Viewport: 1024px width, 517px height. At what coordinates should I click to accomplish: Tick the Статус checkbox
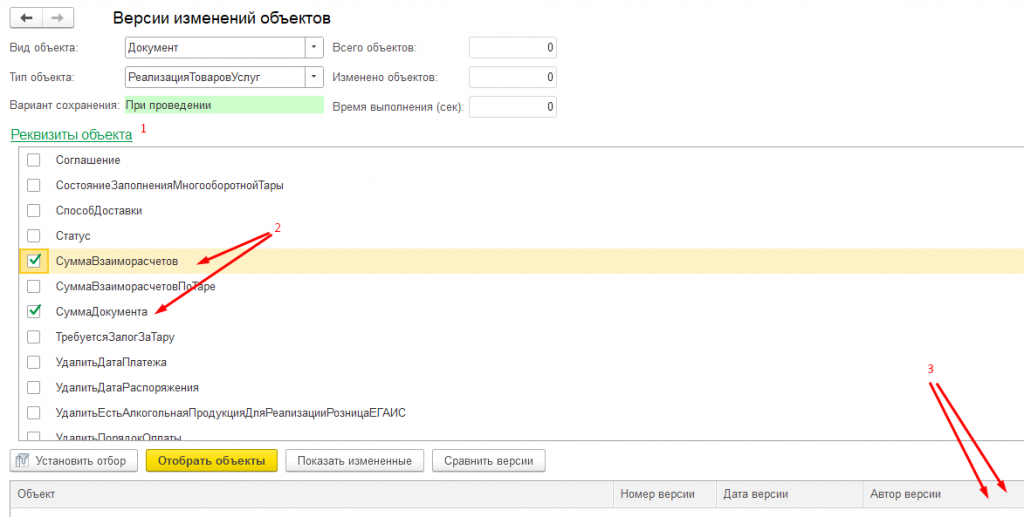[34, 236]
